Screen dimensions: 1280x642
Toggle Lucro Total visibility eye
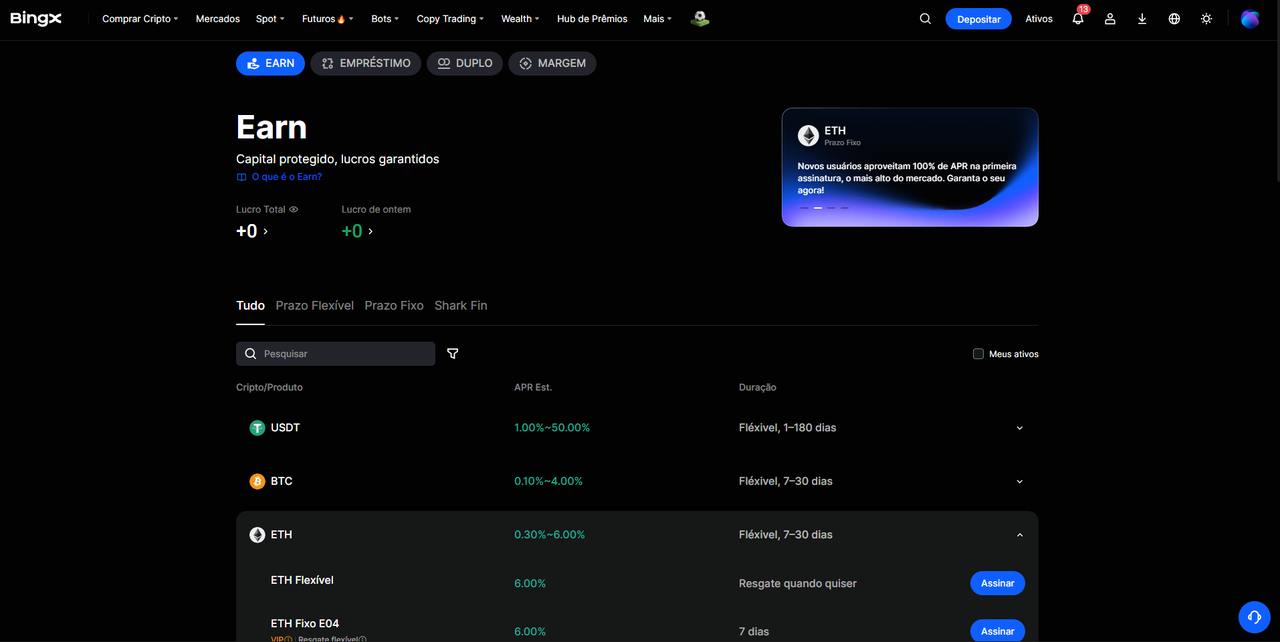294,210
